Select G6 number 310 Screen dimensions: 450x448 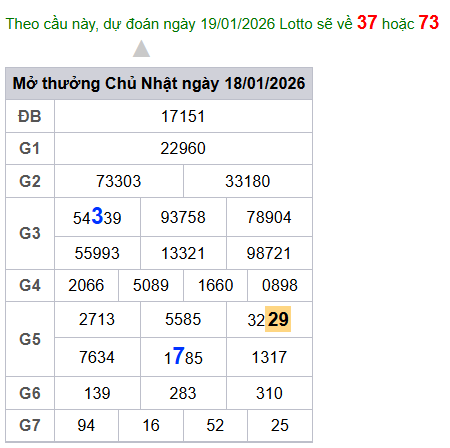pyautogui.click(x=269, y=393)
